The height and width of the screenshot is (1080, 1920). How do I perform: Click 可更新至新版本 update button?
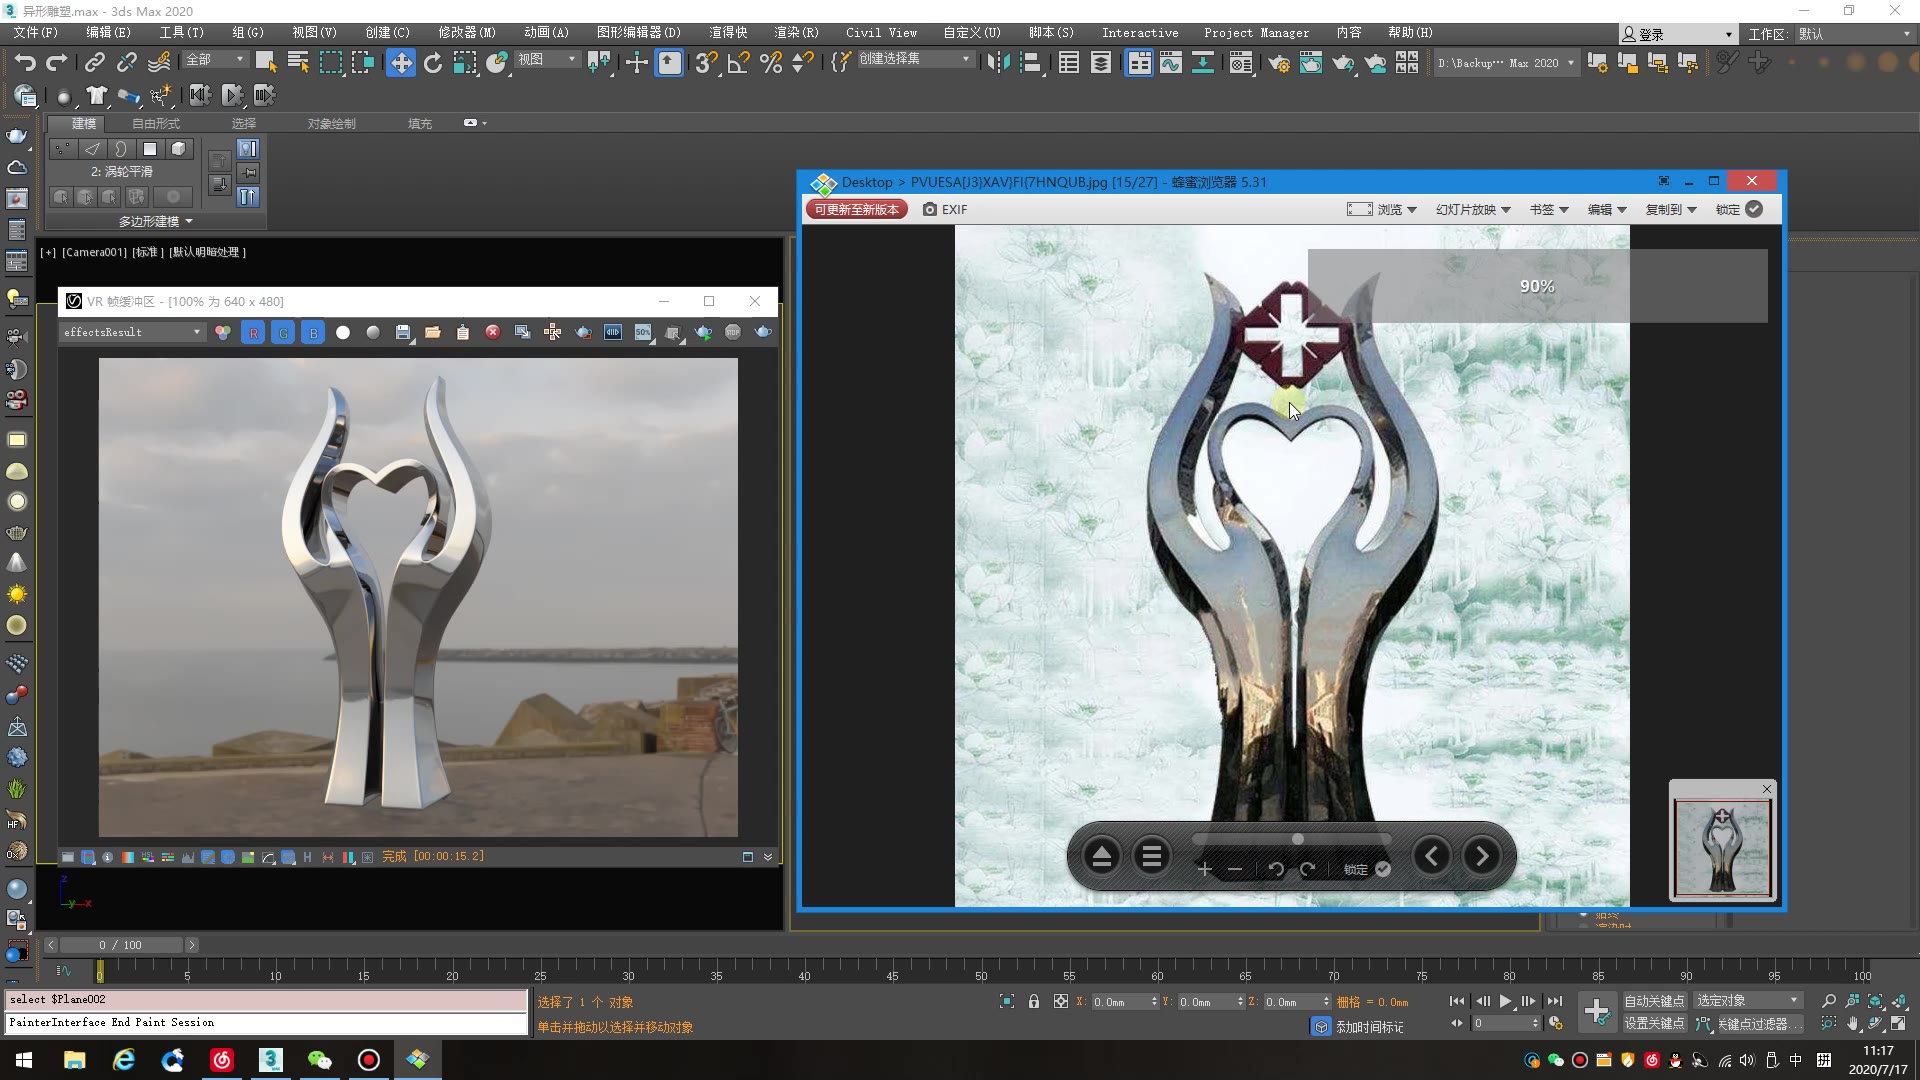coord(855,208)
